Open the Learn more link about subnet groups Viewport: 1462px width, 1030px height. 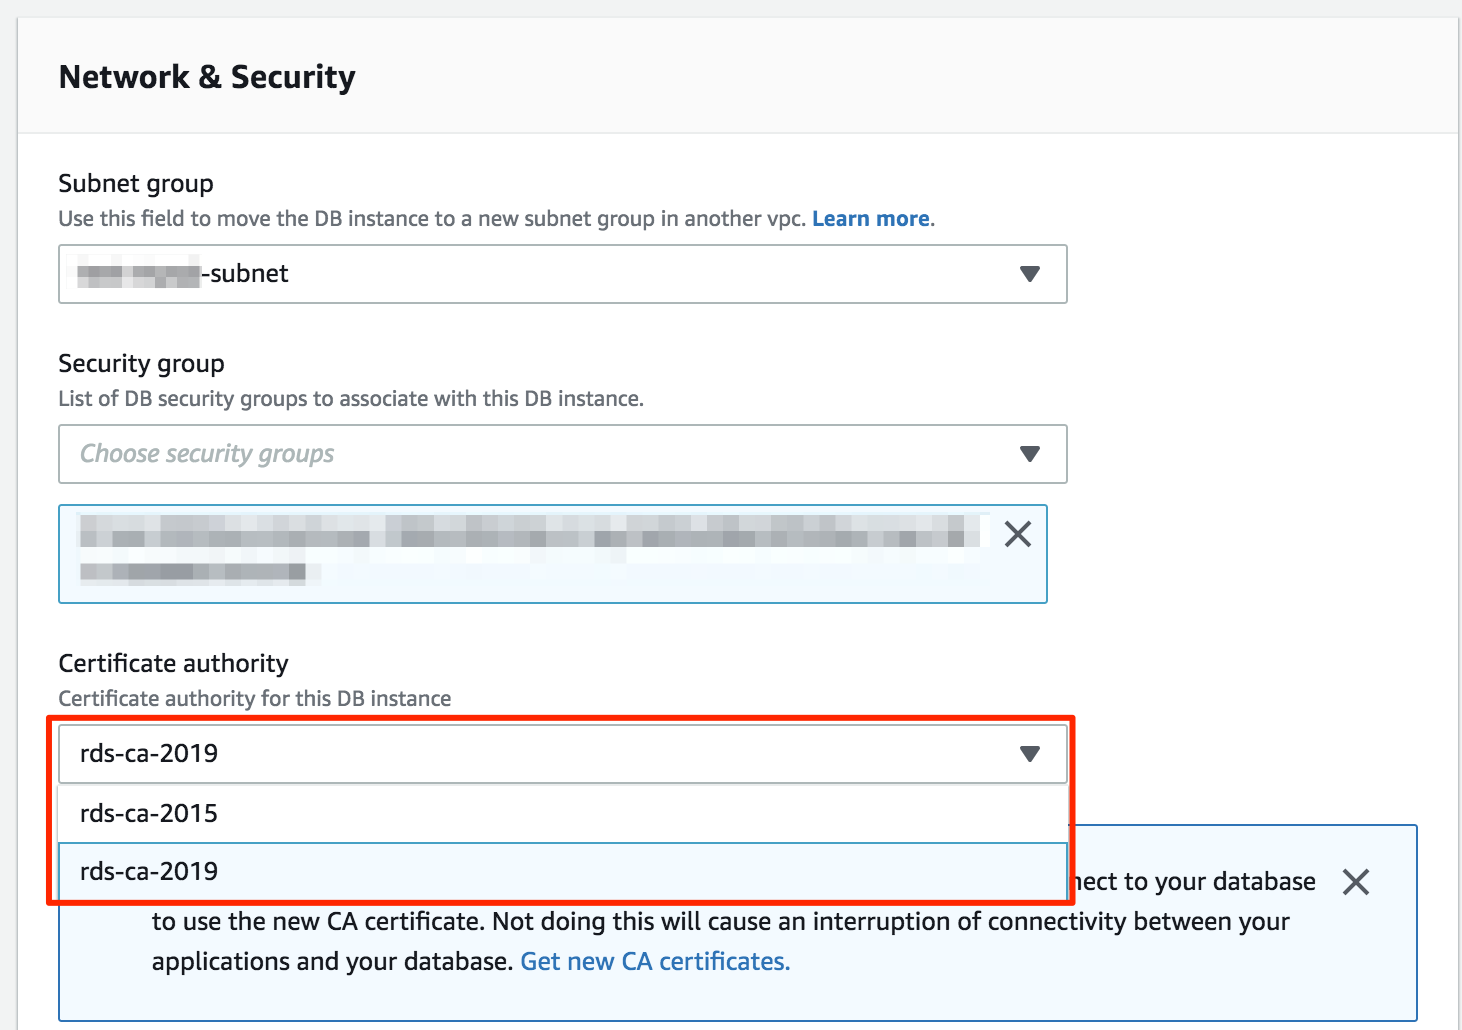869,218
